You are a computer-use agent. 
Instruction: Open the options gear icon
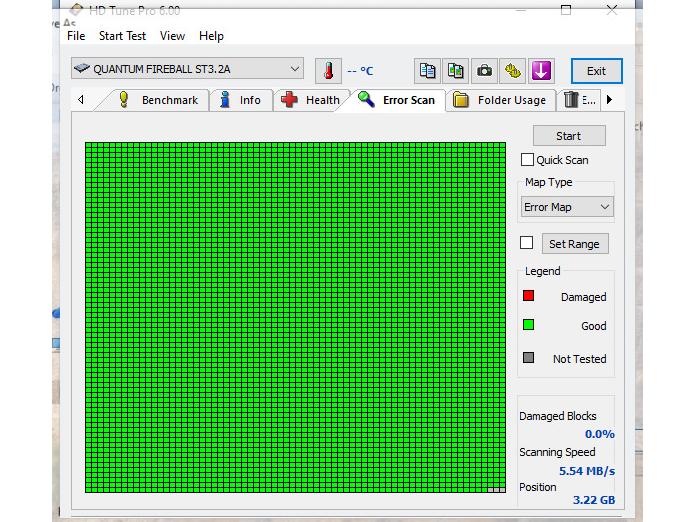point(512,71)
